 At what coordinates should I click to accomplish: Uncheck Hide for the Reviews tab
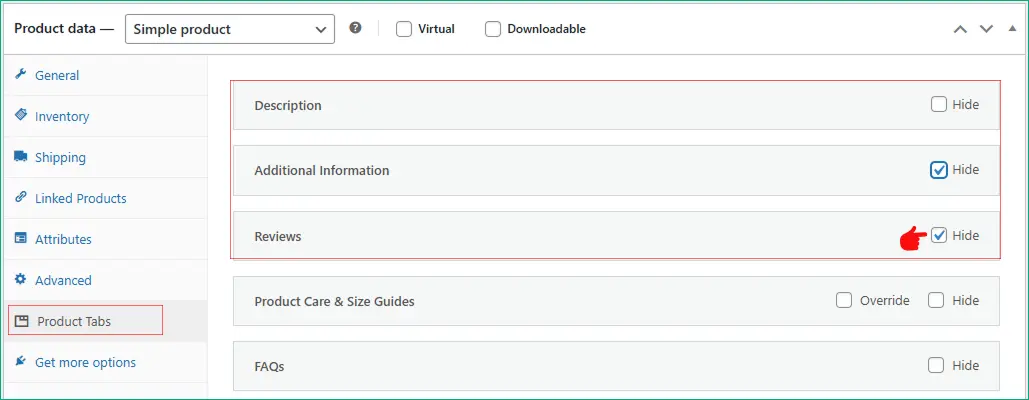pos(939,235)
